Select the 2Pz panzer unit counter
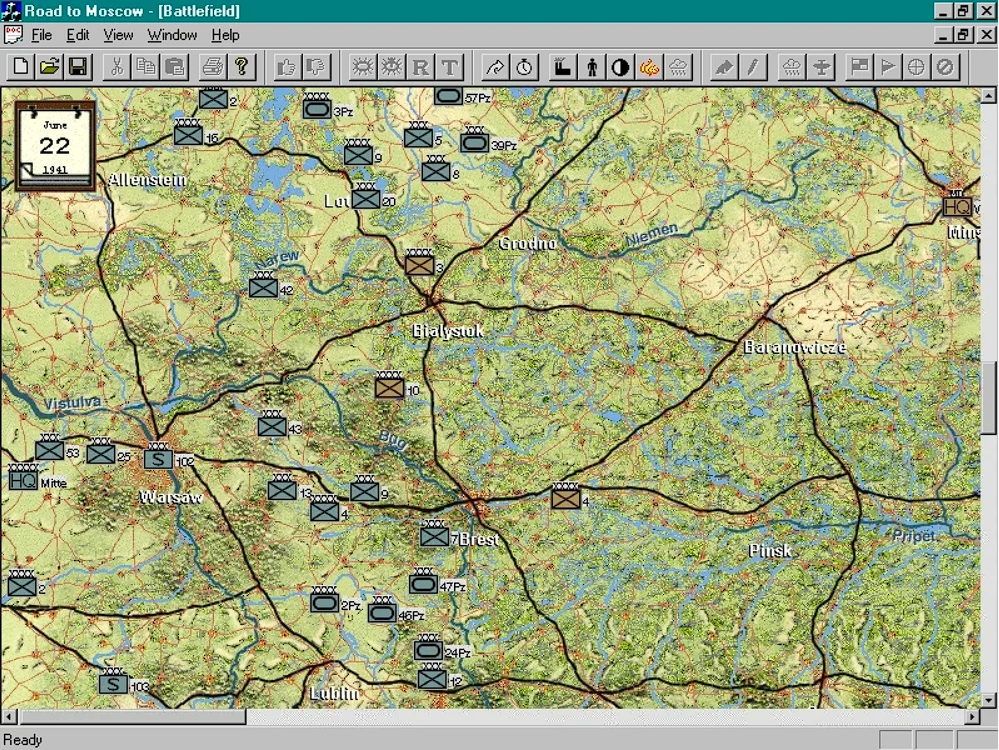 click(x=324, y=600)
